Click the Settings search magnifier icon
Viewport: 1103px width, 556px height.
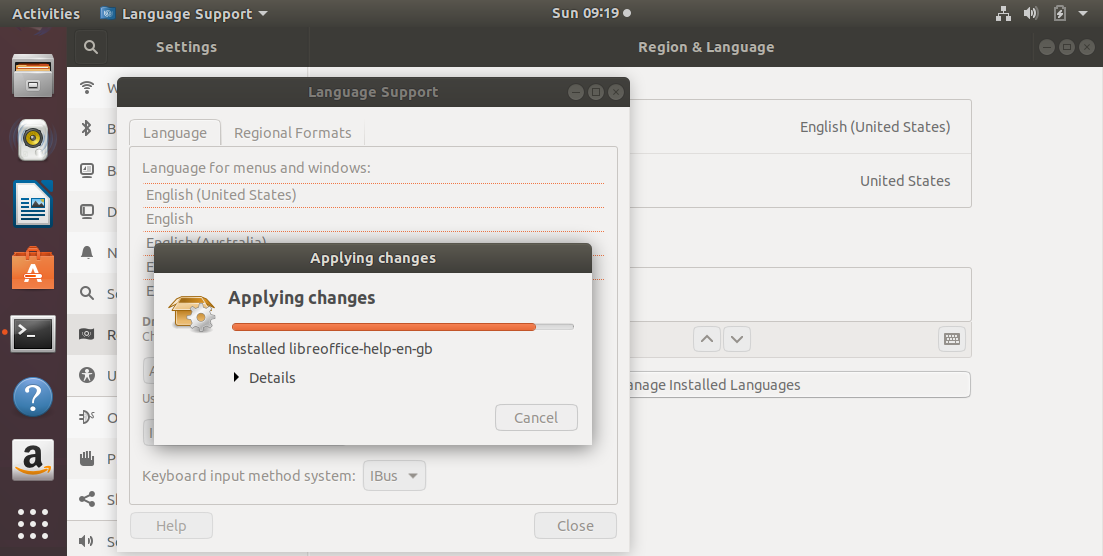click(90, 47)
